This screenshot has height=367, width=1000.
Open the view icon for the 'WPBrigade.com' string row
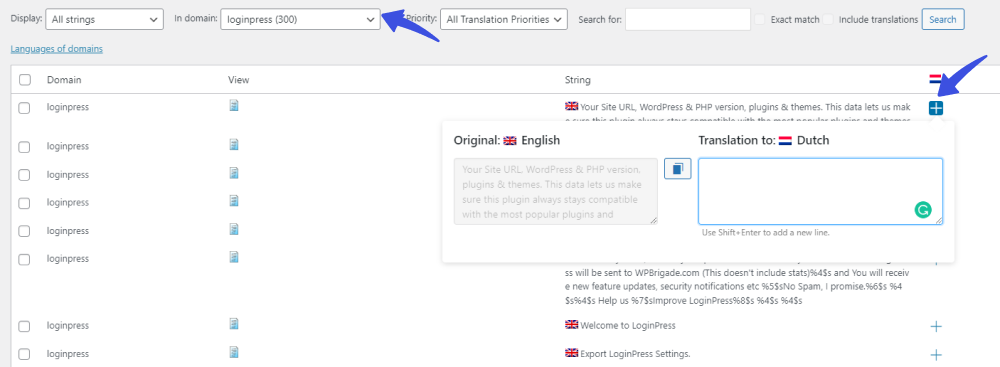coord(234,257)
